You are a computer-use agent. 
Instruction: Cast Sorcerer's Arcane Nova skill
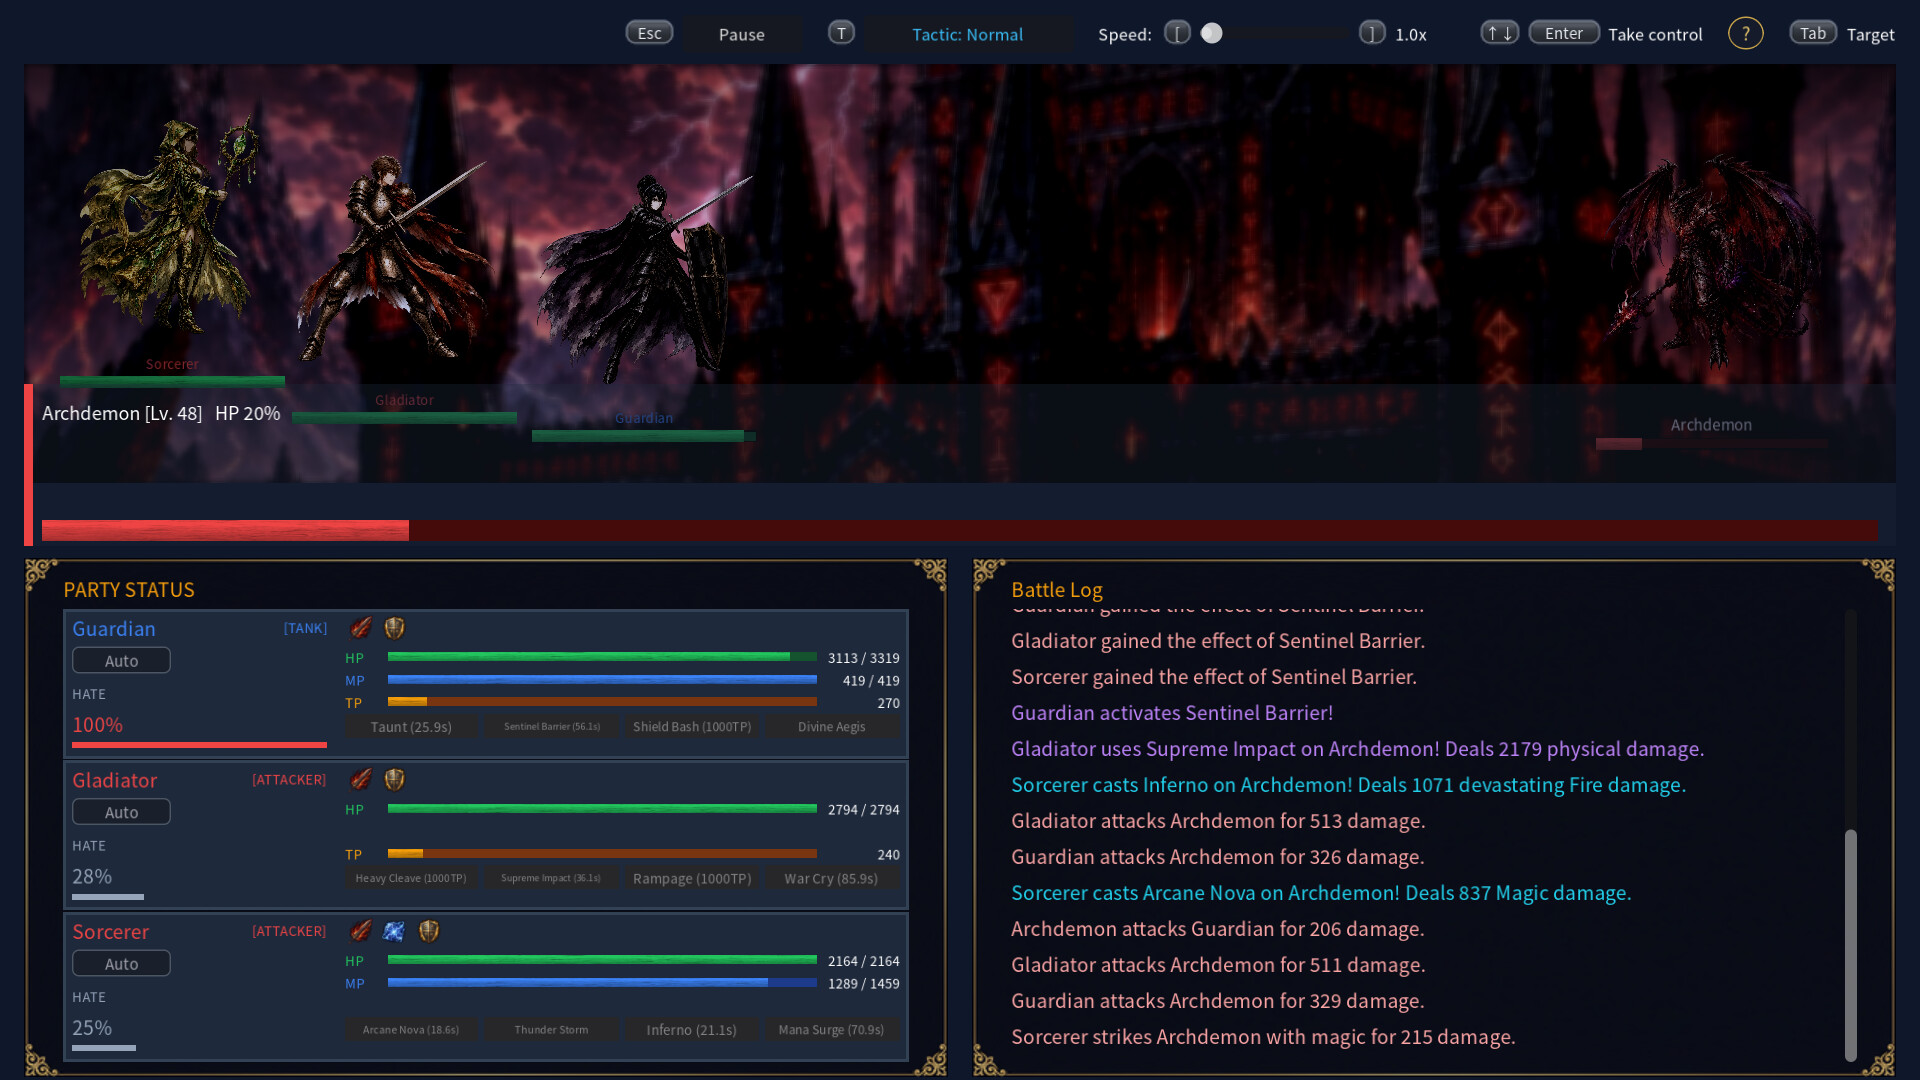(411, 1029)
